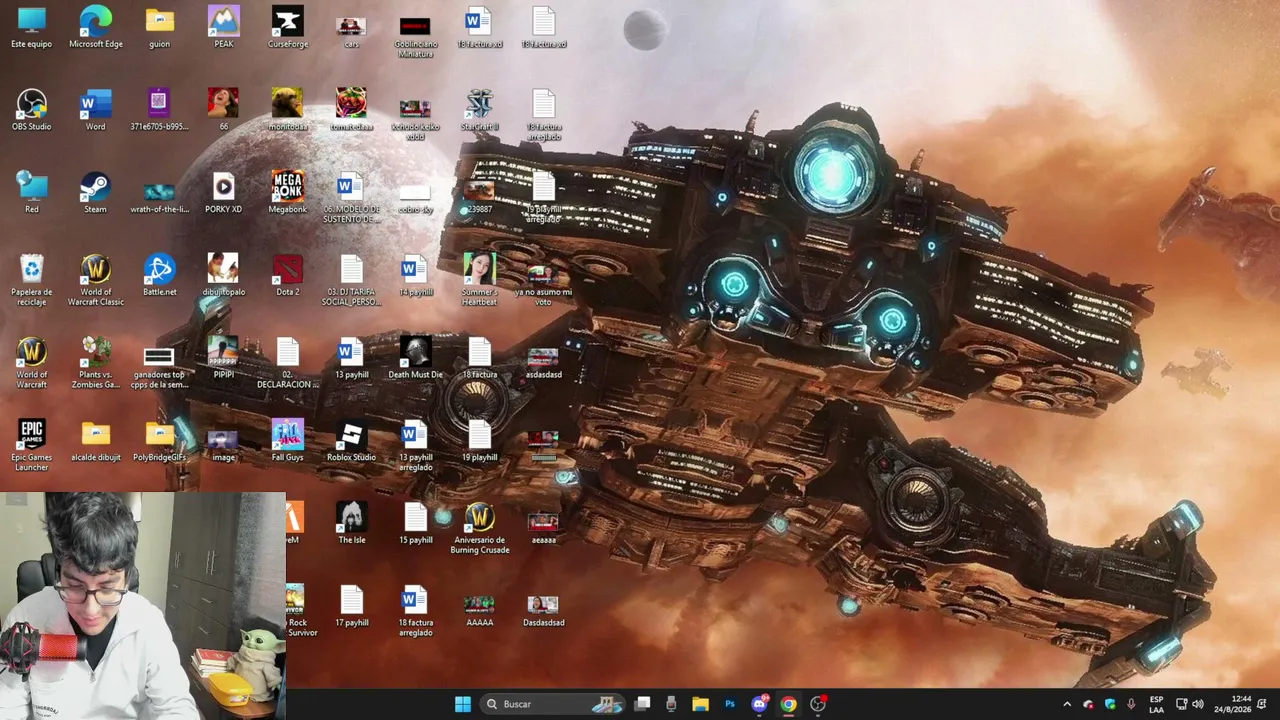The image size is (1280, 720).
Task: Select the Papelera de reciclaje icon
Action: click(x=32, y=280)
